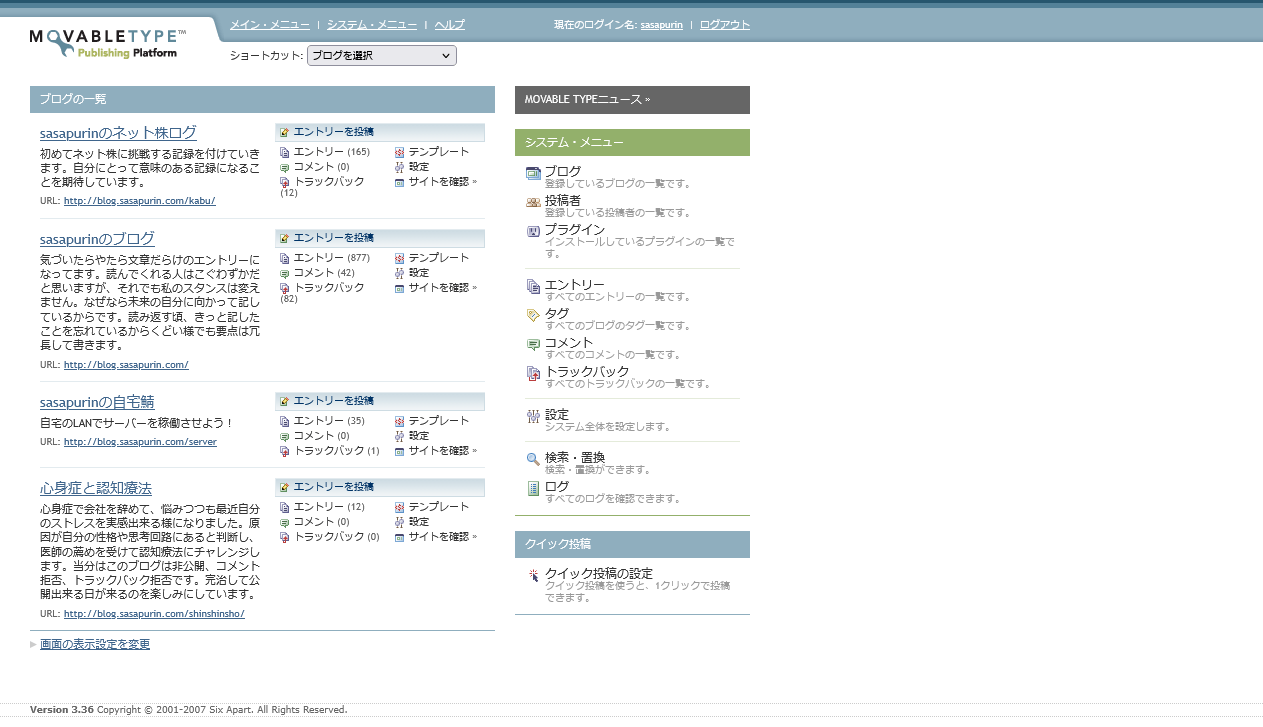Click the trackback icon beside トラックバック (82)
This screenshot has width=1263, height=727.
point(285,289)
